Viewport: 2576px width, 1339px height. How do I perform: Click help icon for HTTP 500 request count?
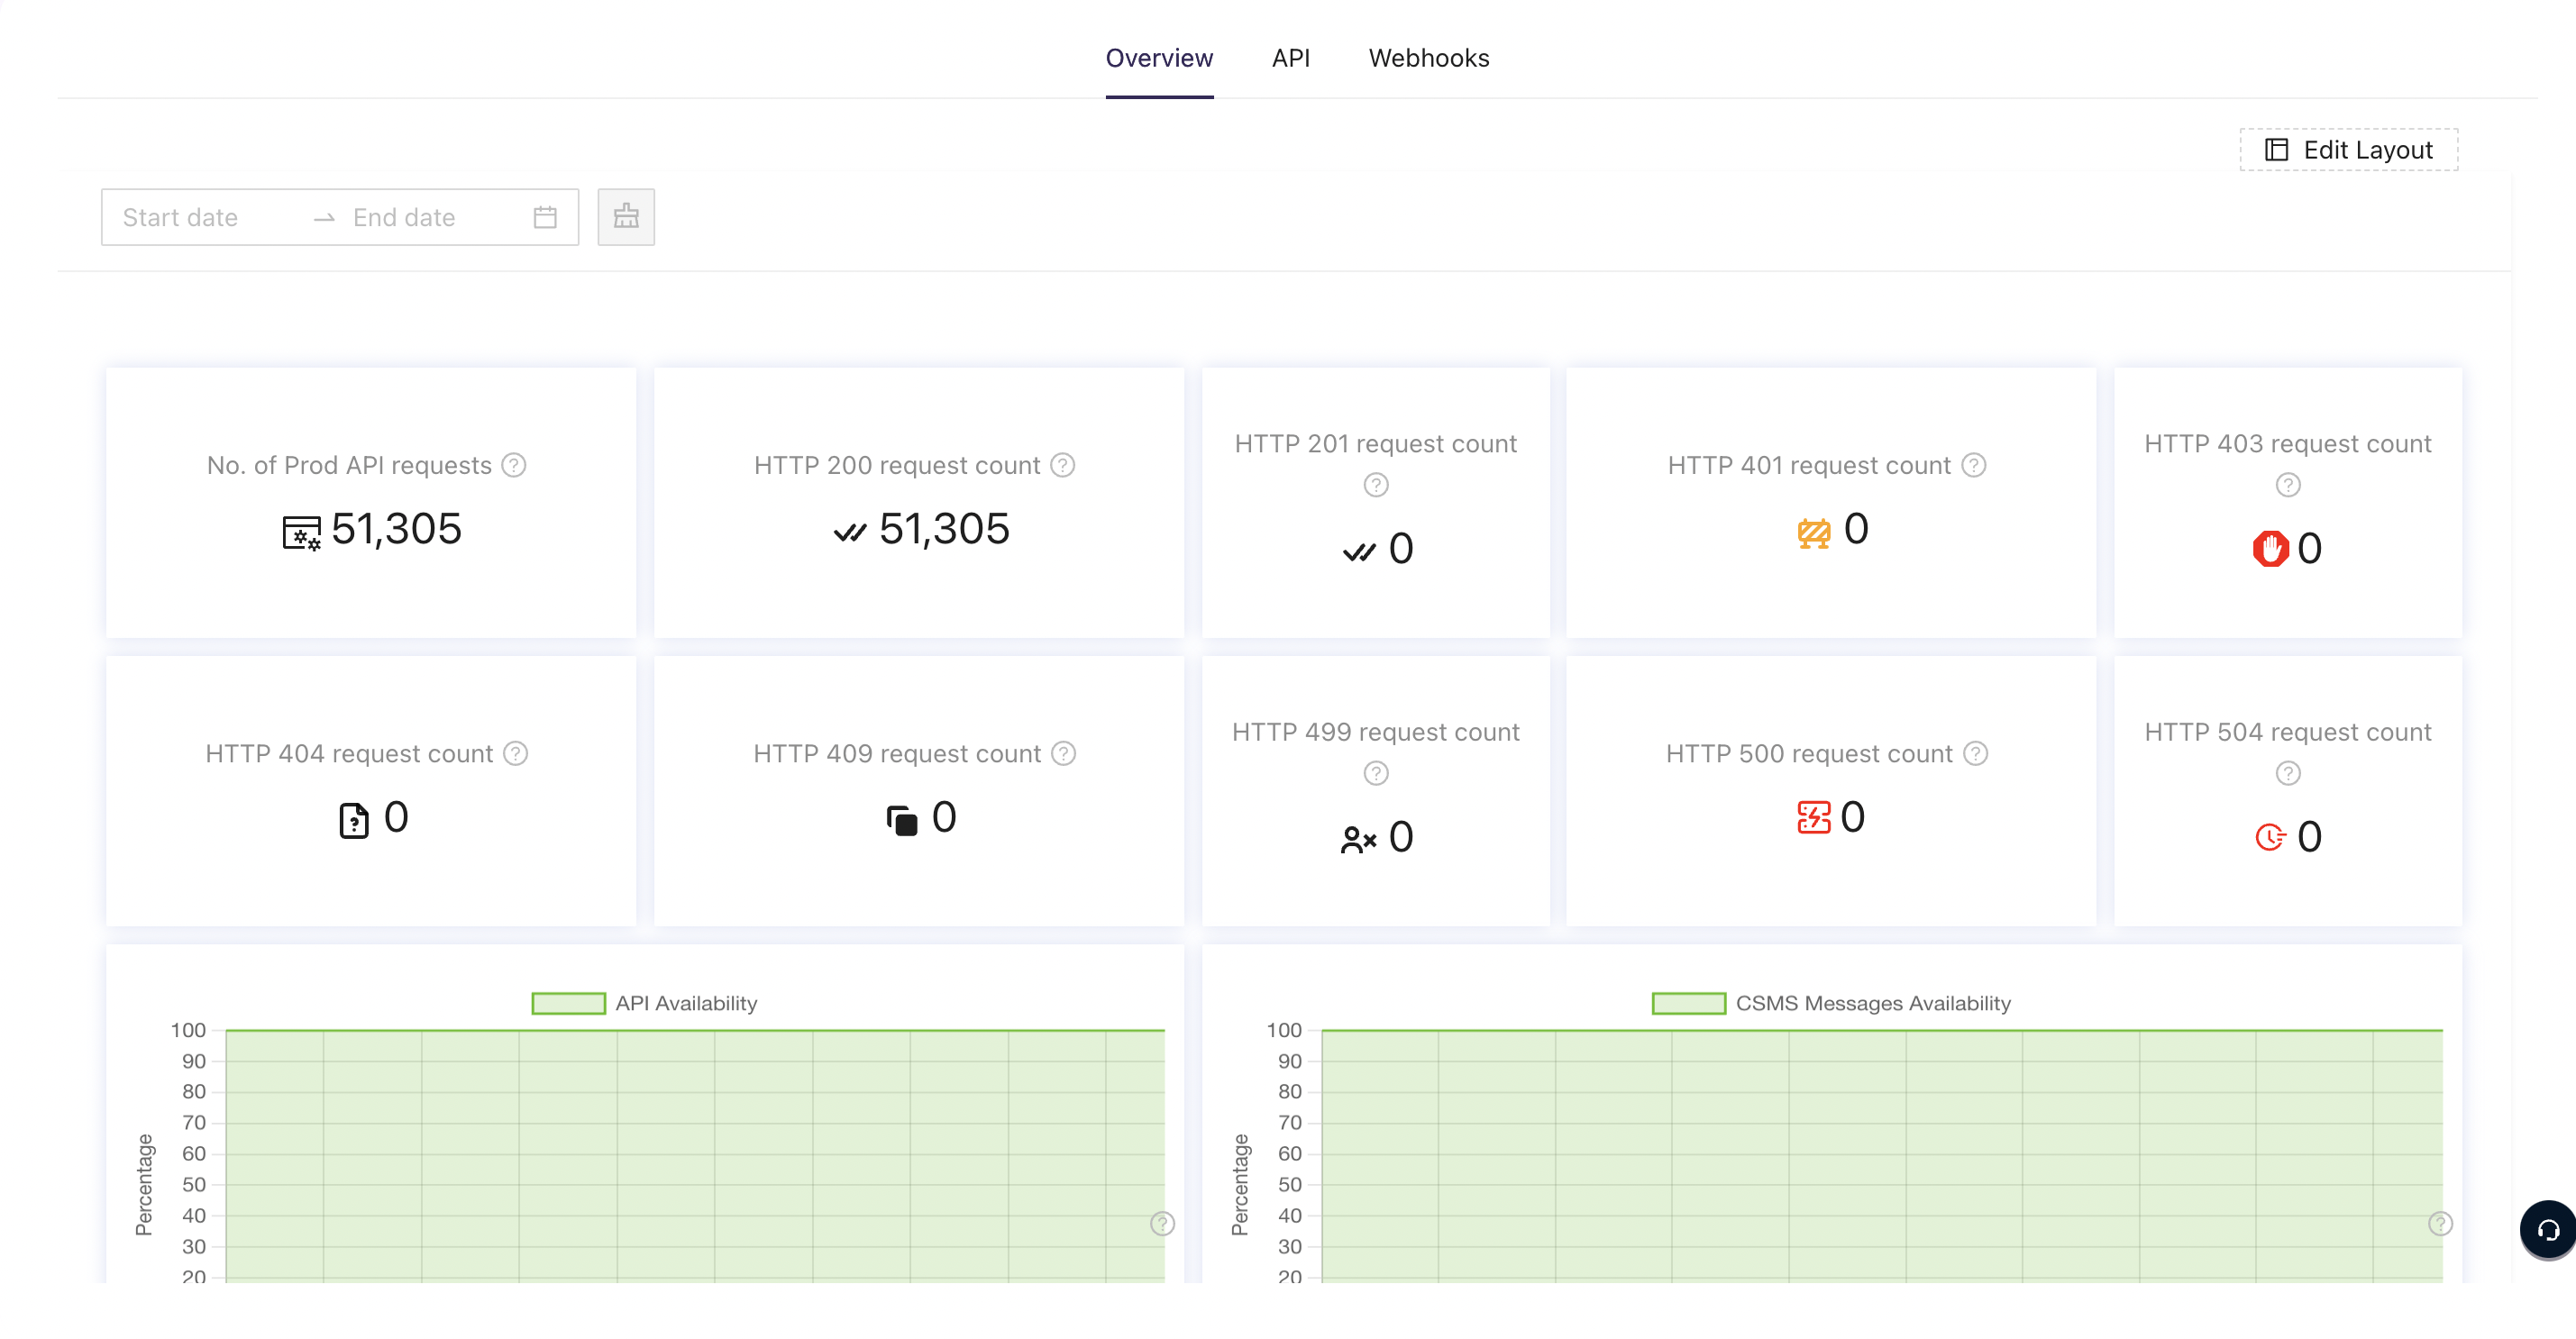[1975, 753]
